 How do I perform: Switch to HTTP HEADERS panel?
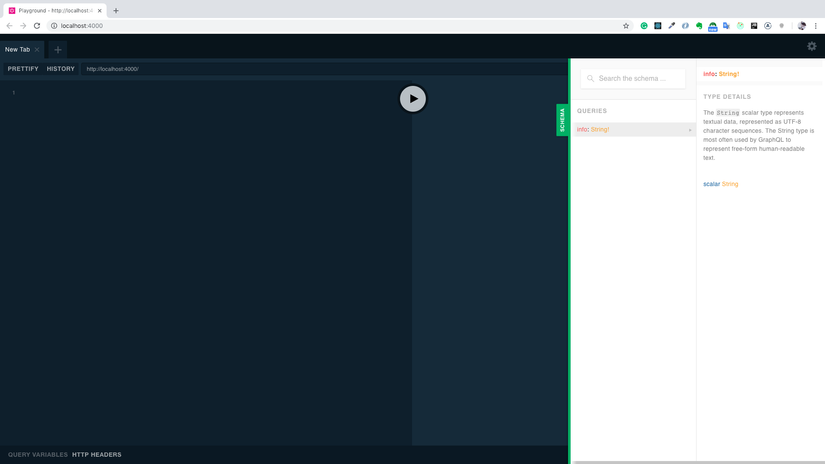[x=97, y=455]
